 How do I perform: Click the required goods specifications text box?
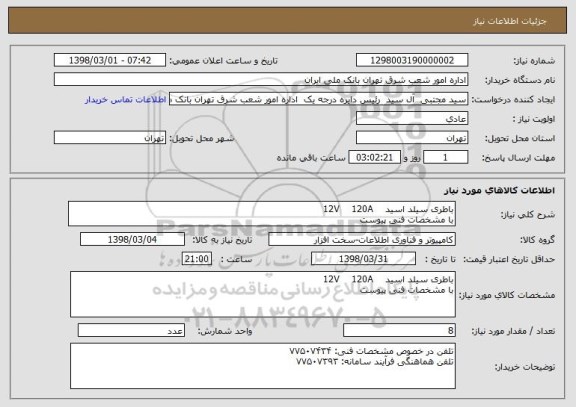pyautogui.click(x=263, y=295)
